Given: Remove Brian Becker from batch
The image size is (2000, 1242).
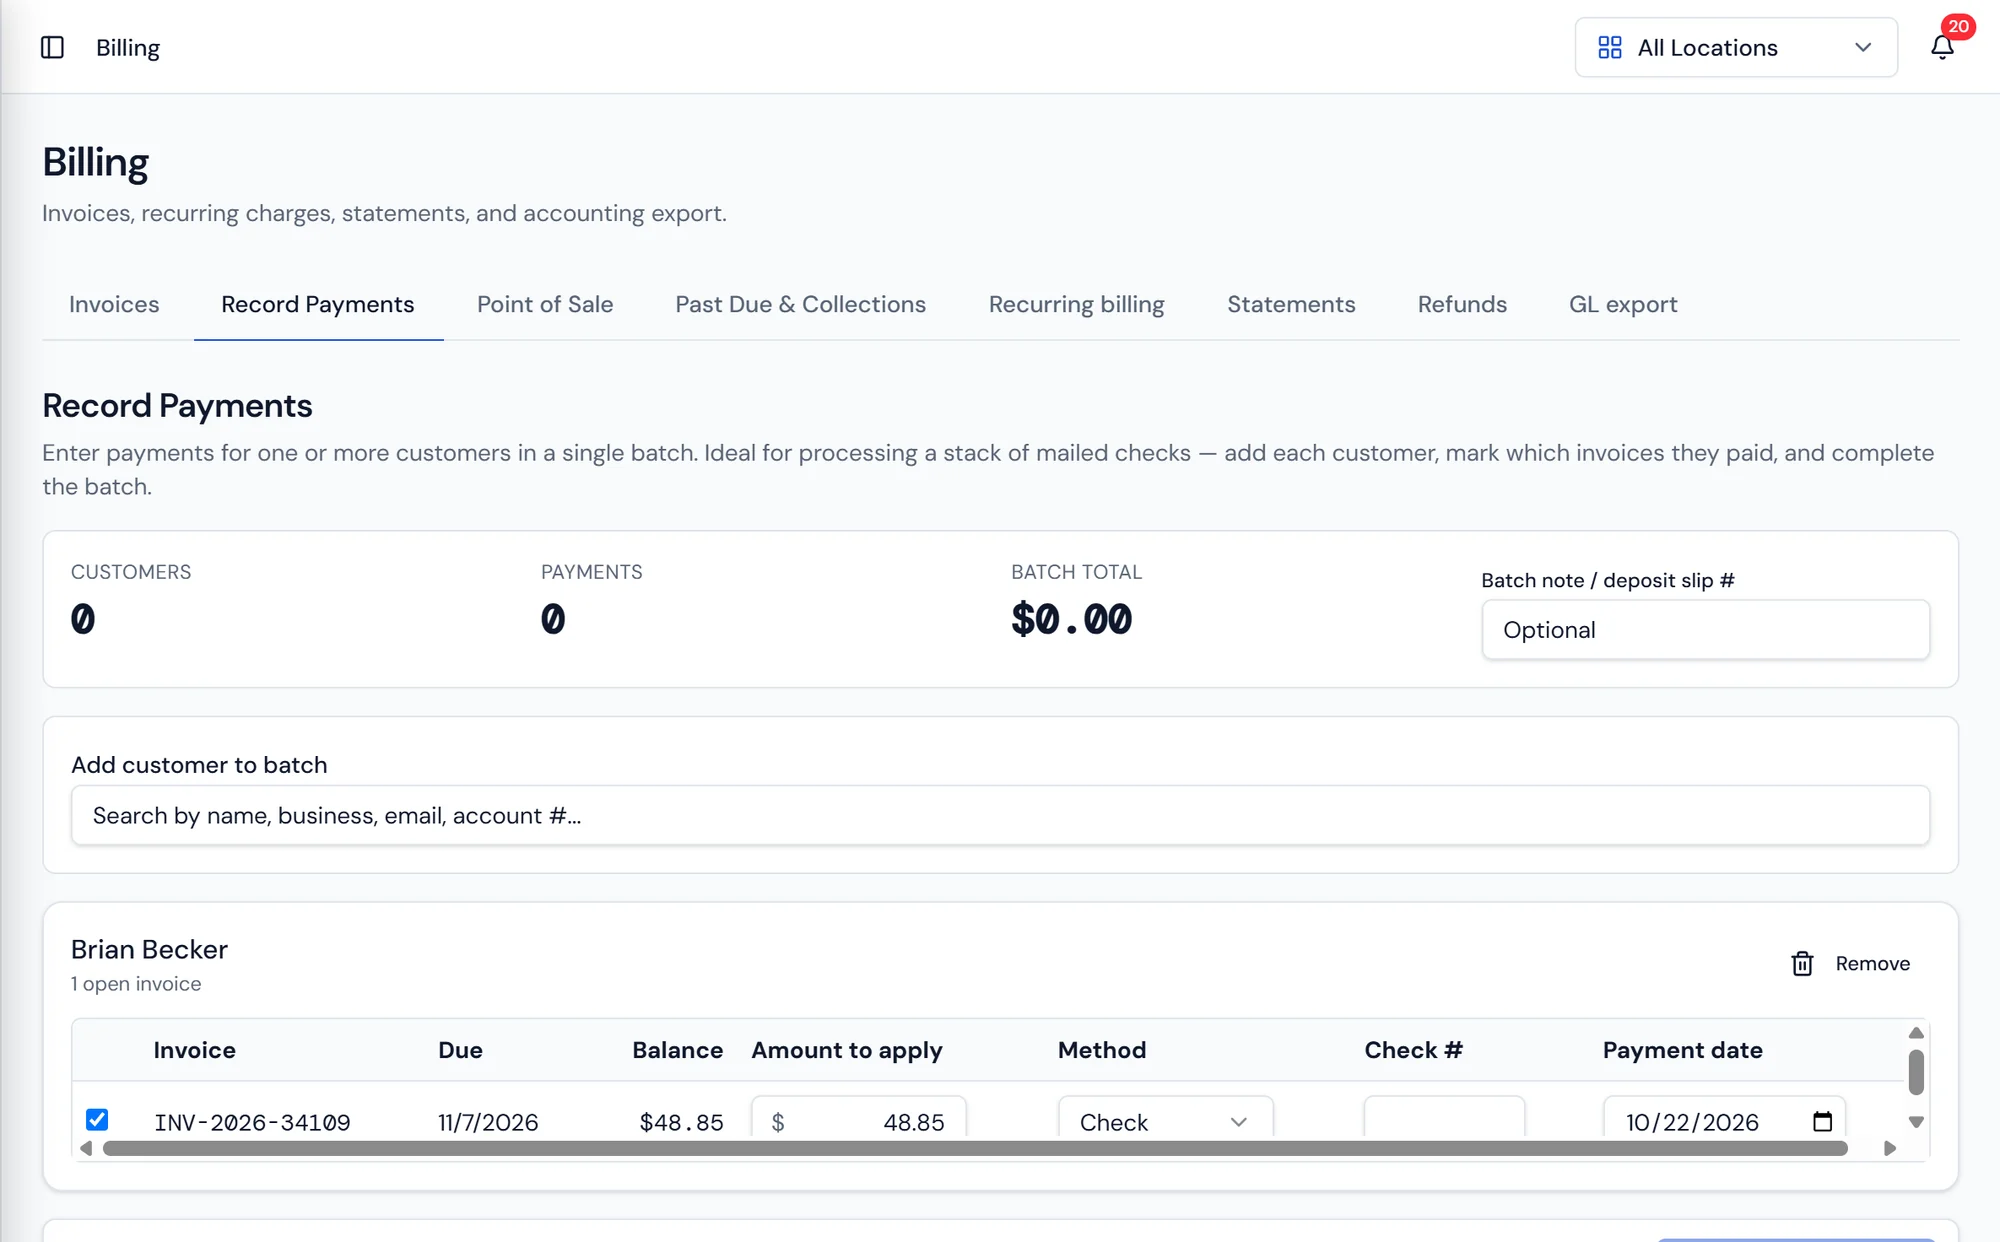Looking at the screenshot, I should point(1851,963).
